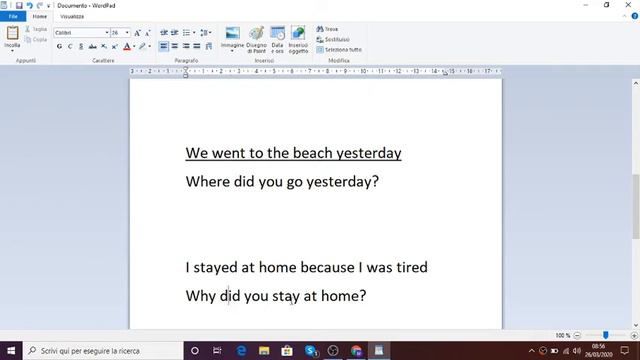Click Sostituisci to replace text
This screenshot has height=360, width=640.
tap(333, 40)
